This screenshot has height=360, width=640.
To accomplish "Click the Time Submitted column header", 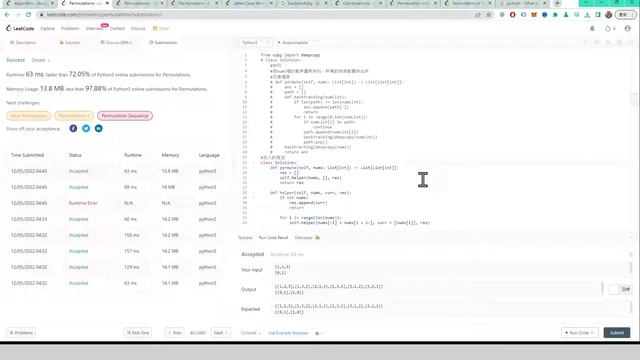I will 27,155.
